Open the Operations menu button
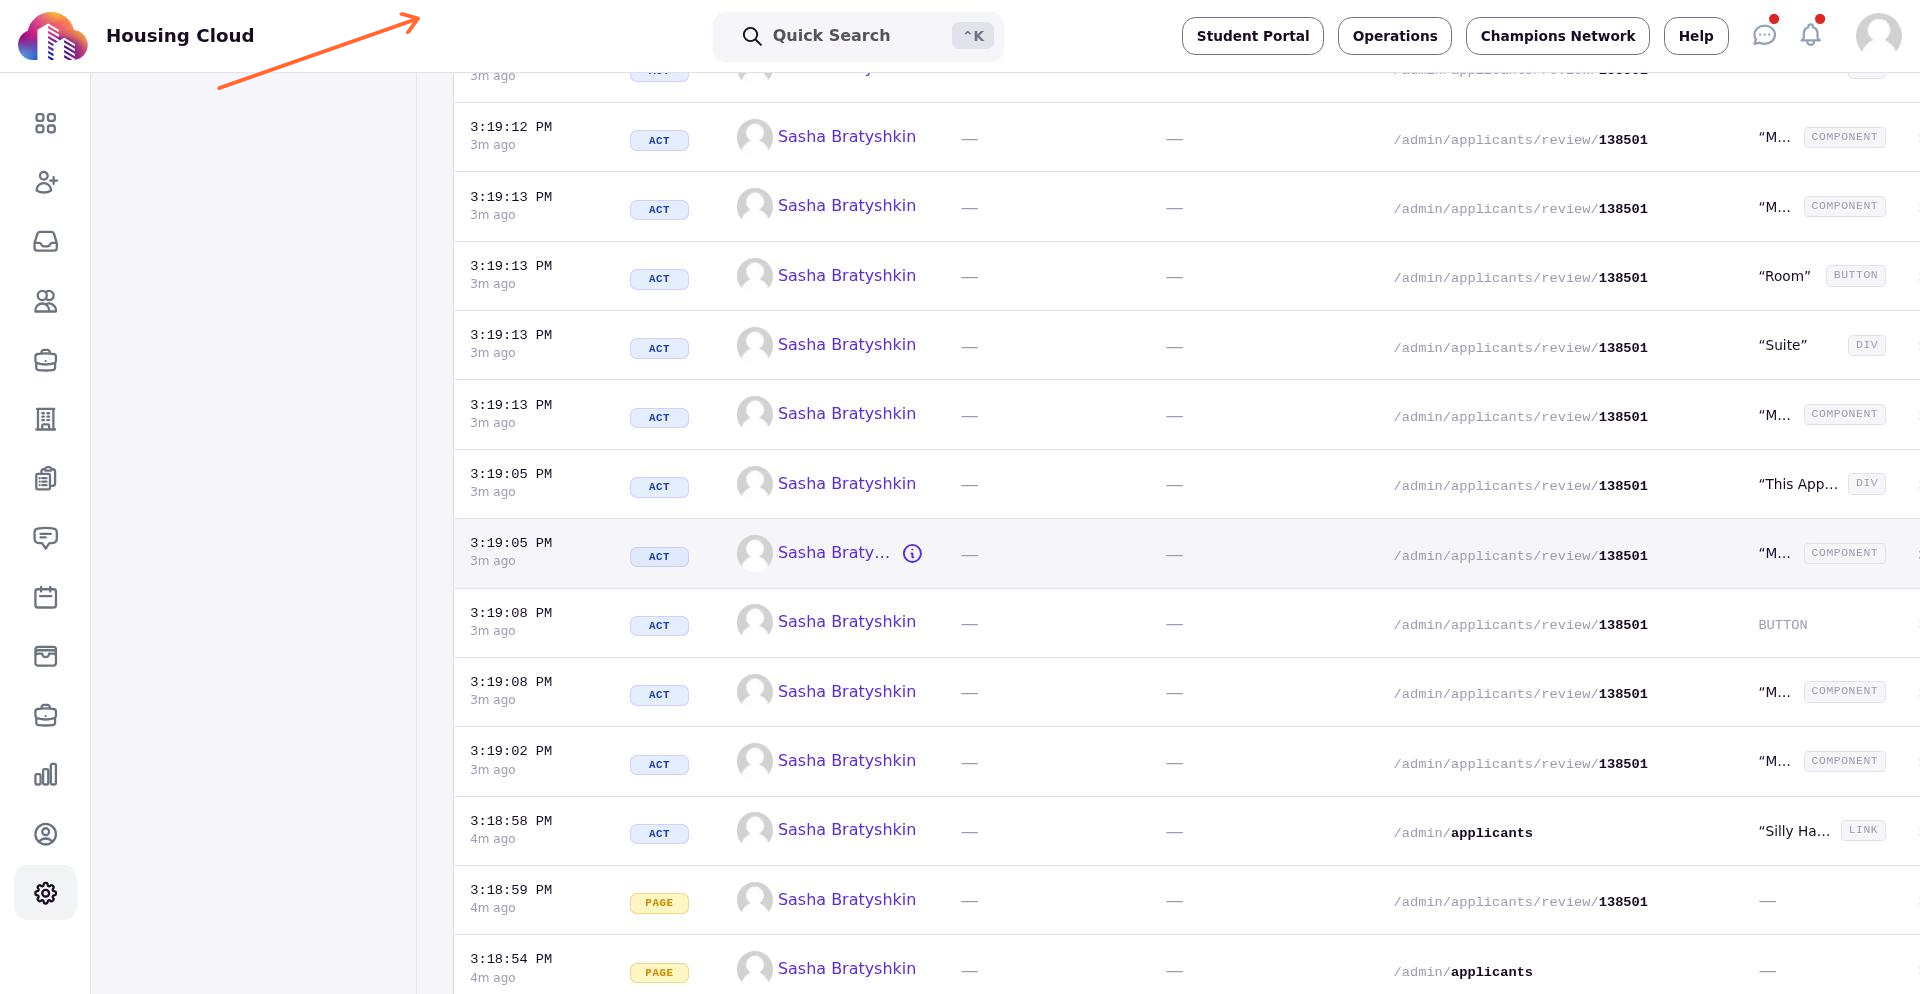This screenshot has width=1920, height=994. point(1394,36)
